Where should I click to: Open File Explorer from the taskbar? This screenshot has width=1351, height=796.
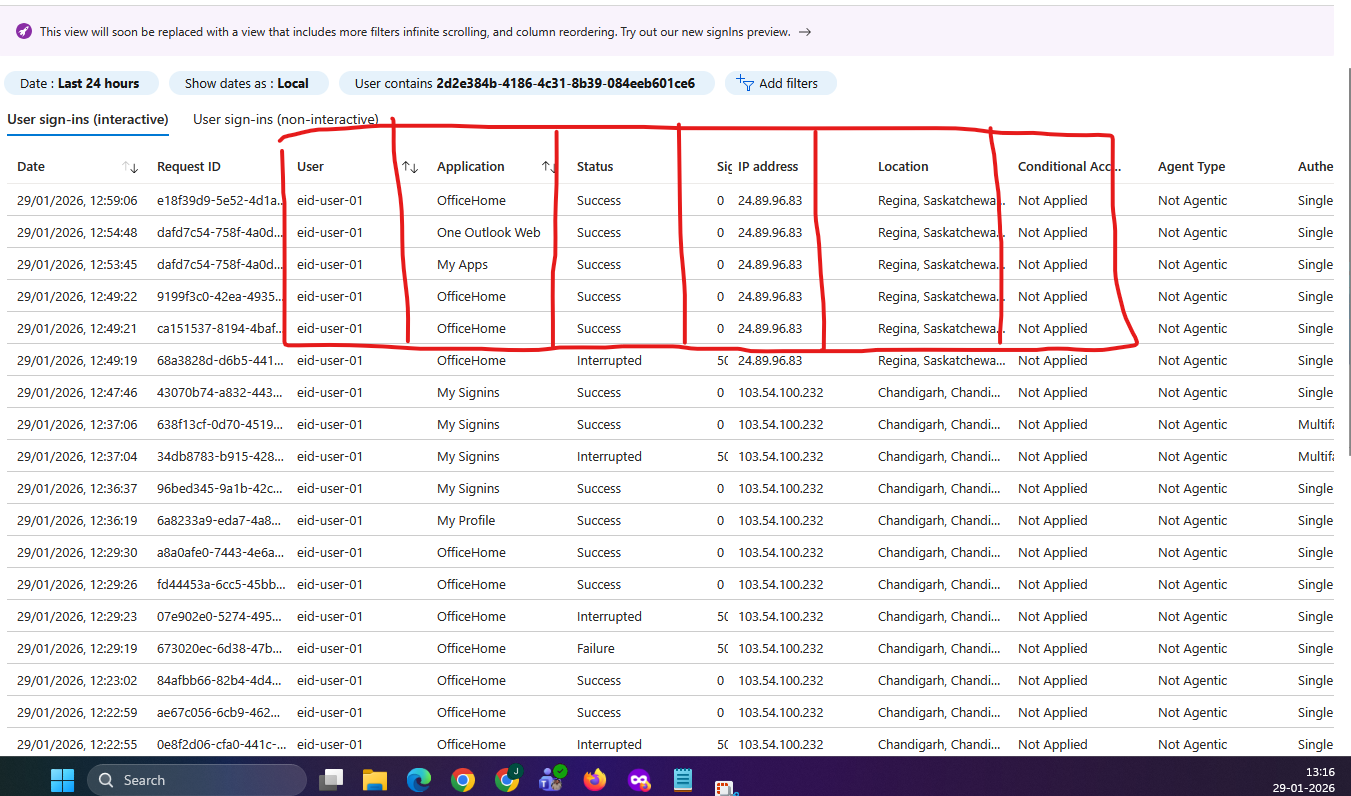coord(374,780)
